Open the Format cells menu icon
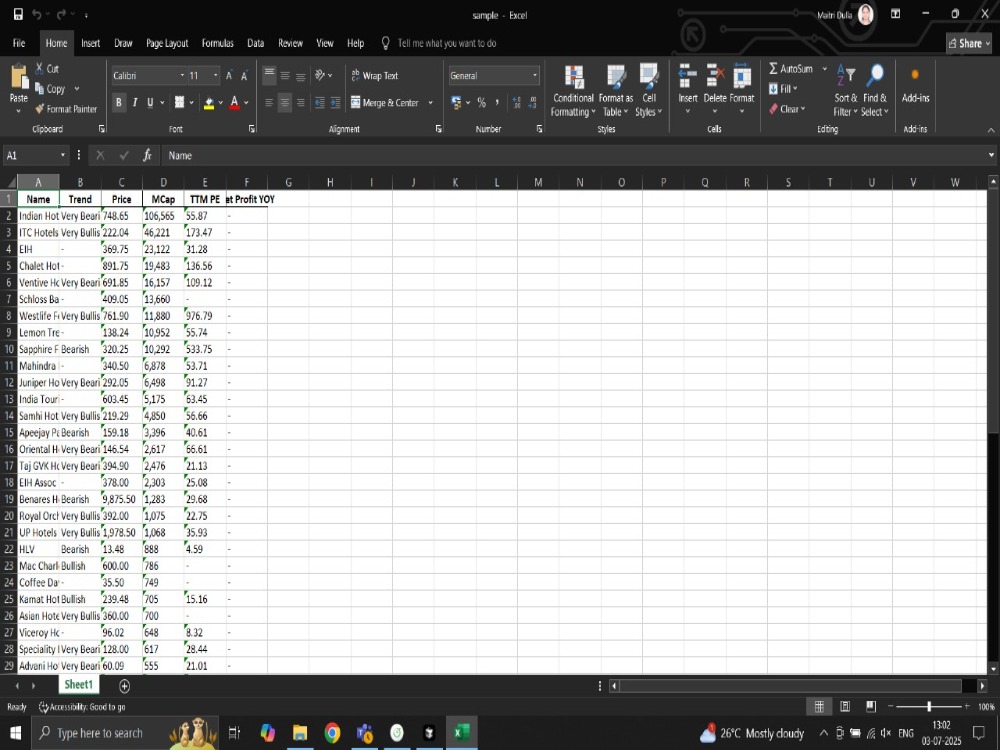This screenshot has height=750, width=1000. click(x=742, y=77)
